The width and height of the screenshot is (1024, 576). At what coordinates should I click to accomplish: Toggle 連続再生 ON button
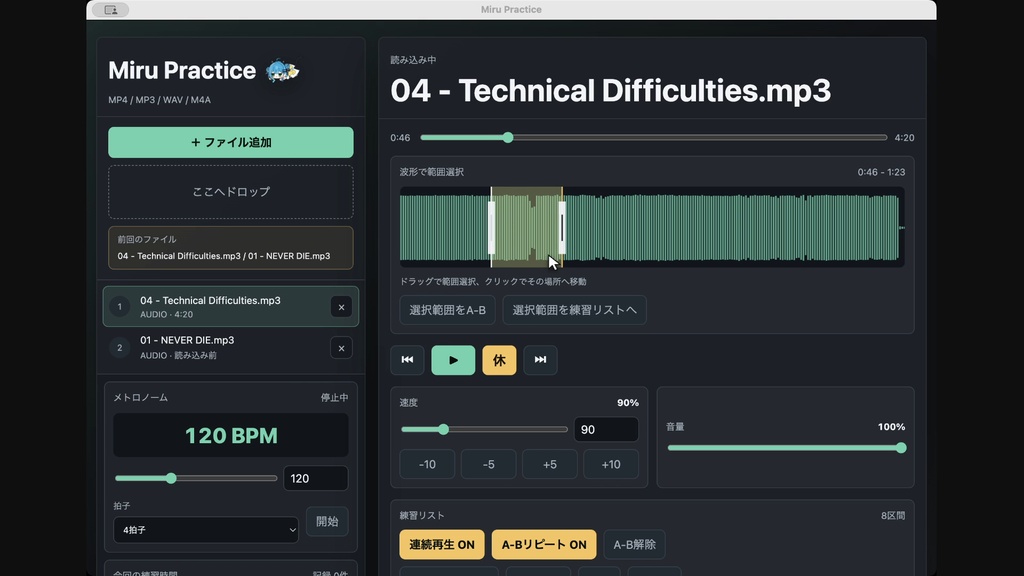pyautogui.click(x=442, y=545)
